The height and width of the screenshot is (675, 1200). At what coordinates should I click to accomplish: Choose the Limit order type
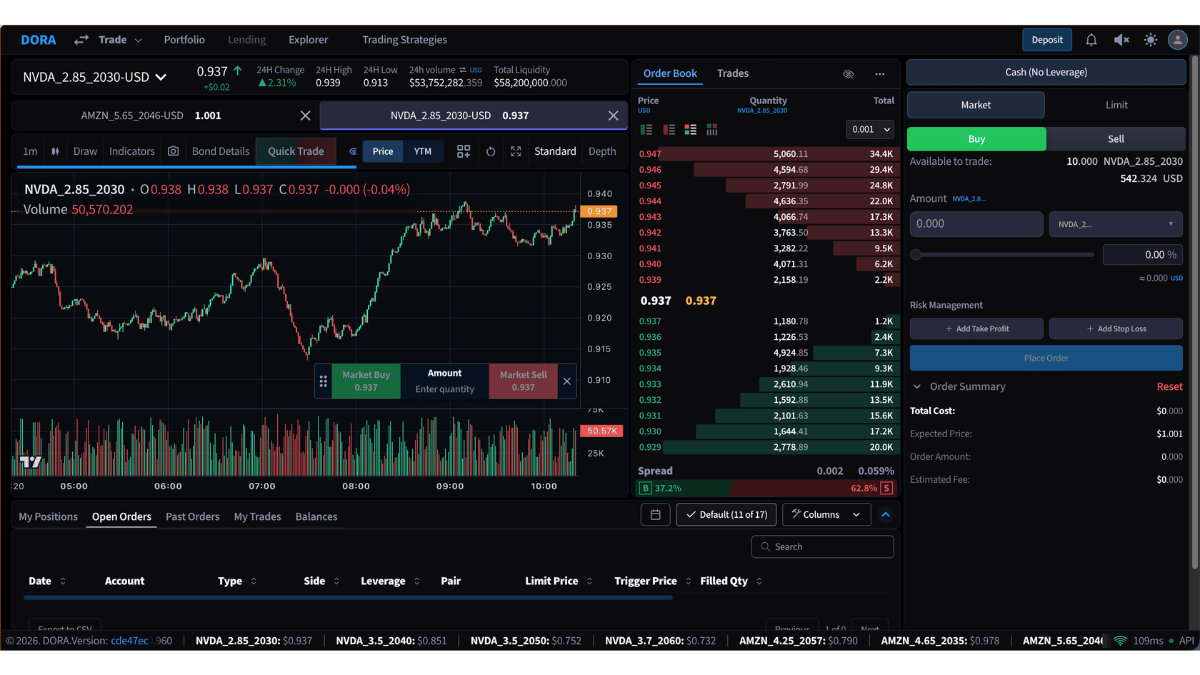click(1116, 105)
